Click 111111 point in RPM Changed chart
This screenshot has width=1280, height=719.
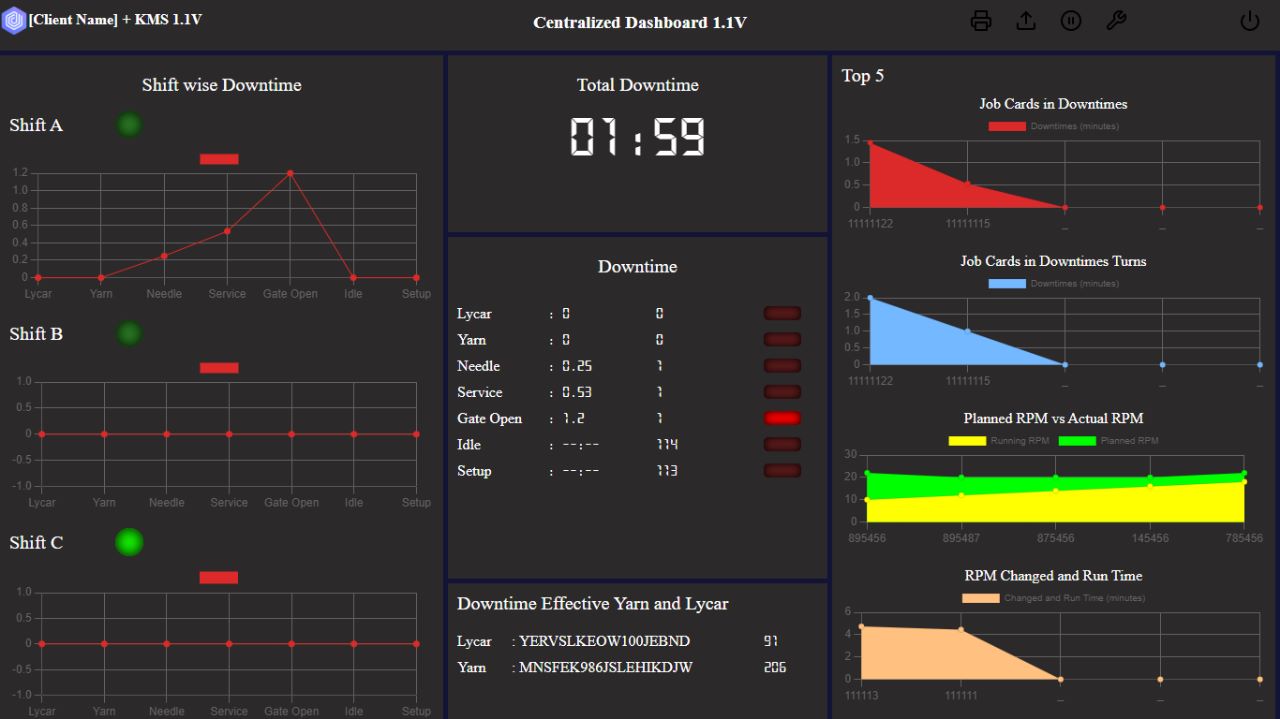click(x=961, y=629)
